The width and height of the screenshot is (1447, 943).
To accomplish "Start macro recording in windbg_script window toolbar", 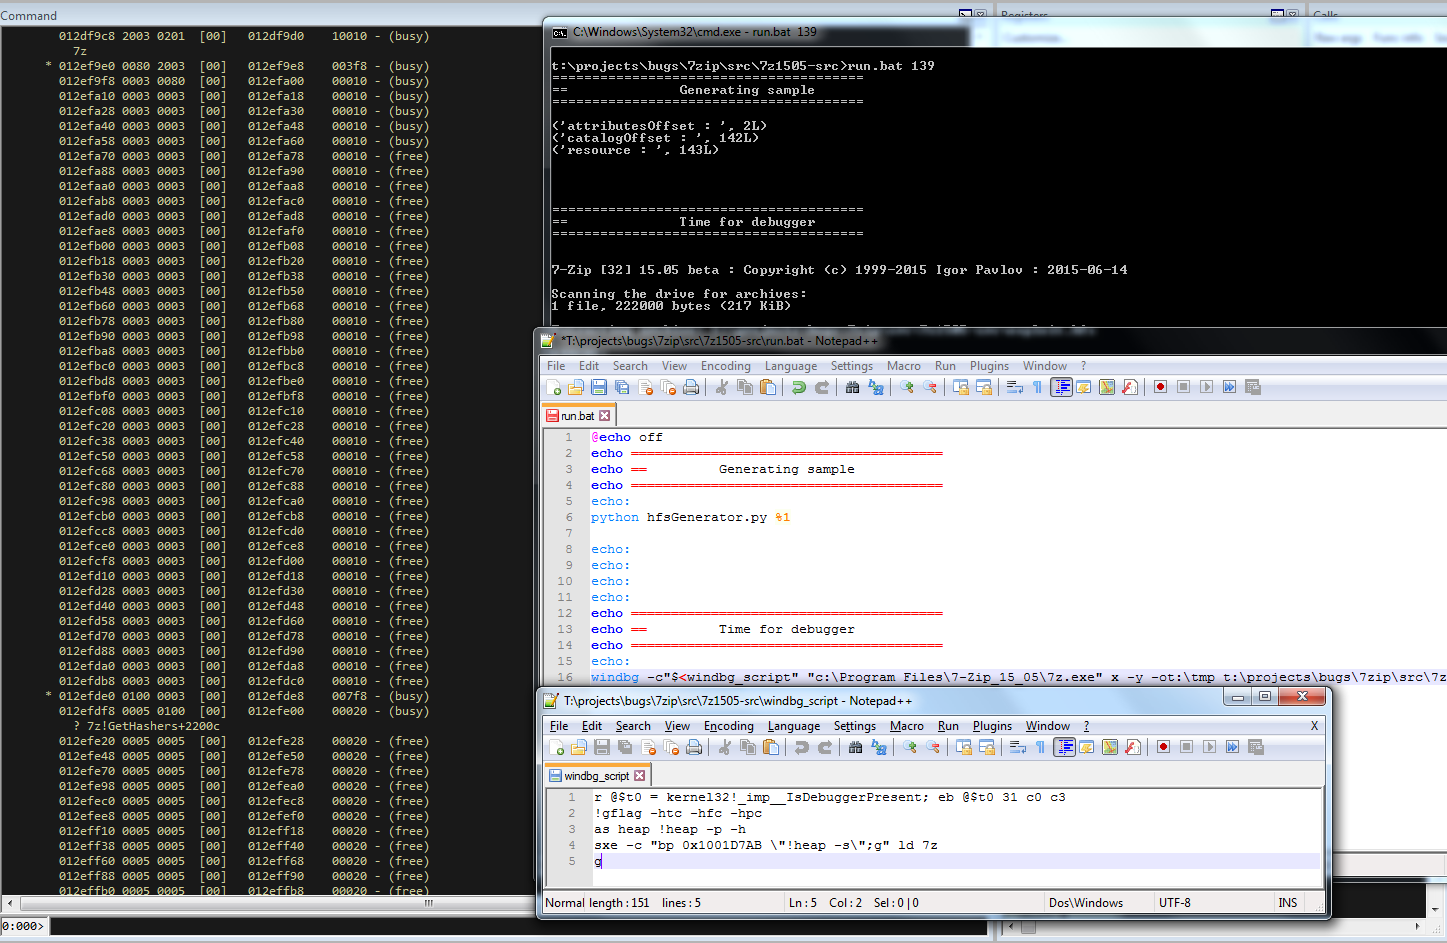I will tap(1163, 747).
